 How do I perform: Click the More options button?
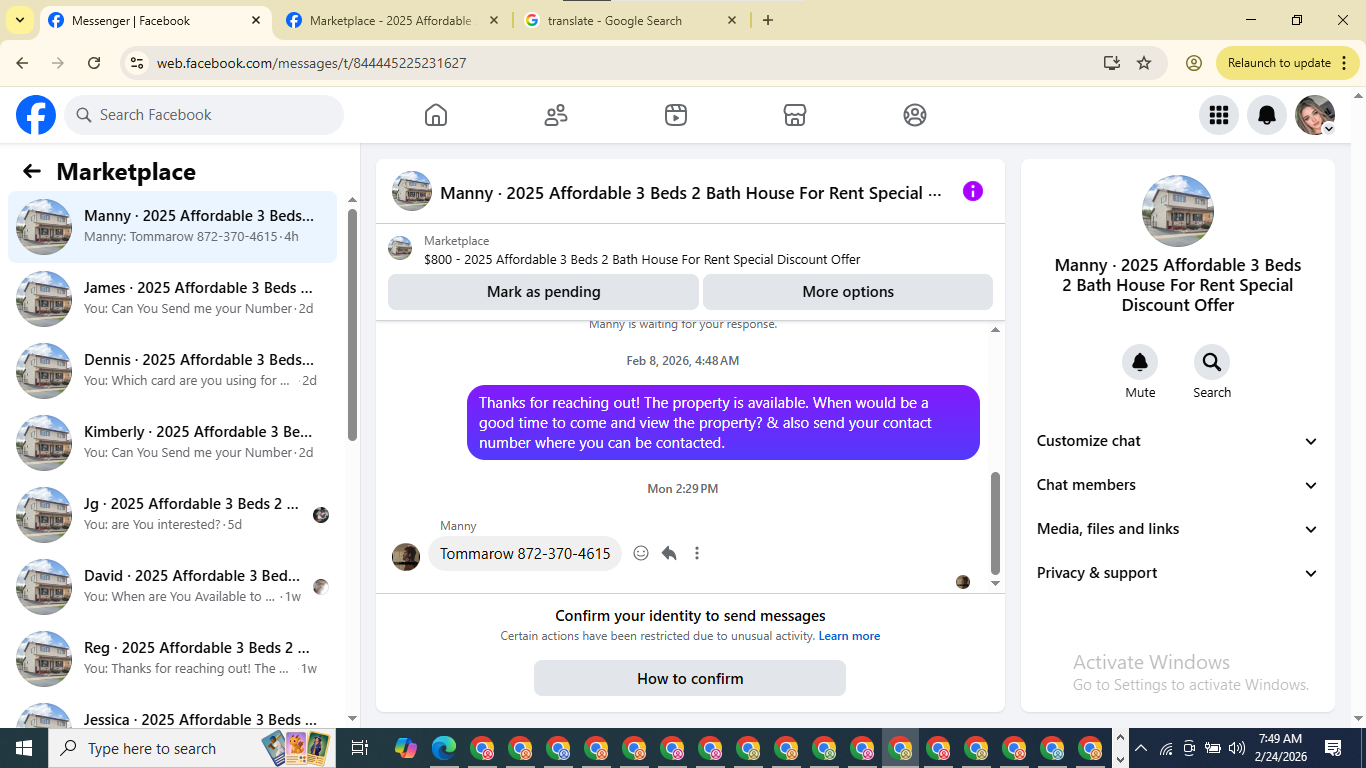coord(848,292)
